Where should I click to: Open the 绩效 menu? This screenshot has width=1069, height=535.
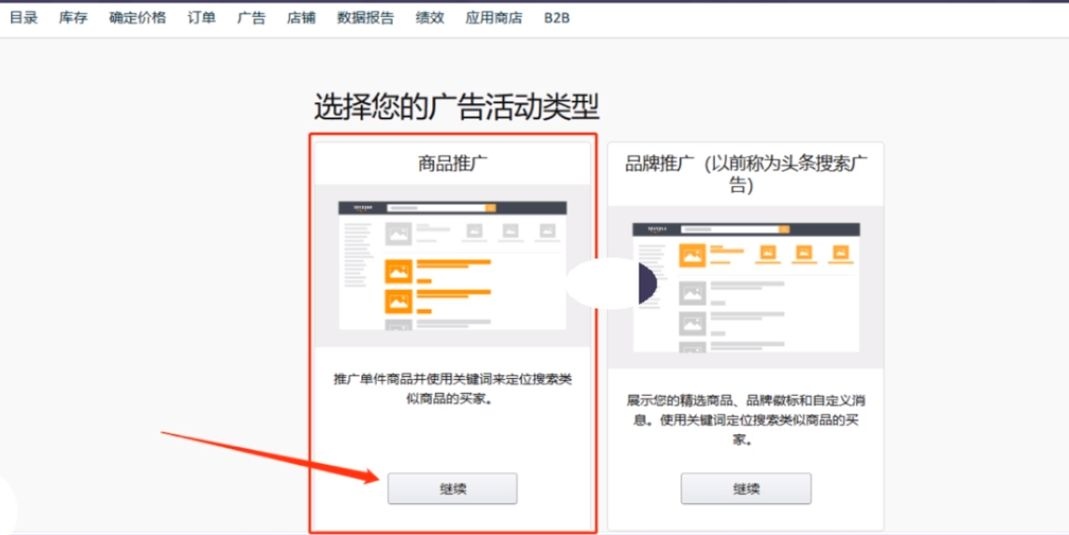430,18
